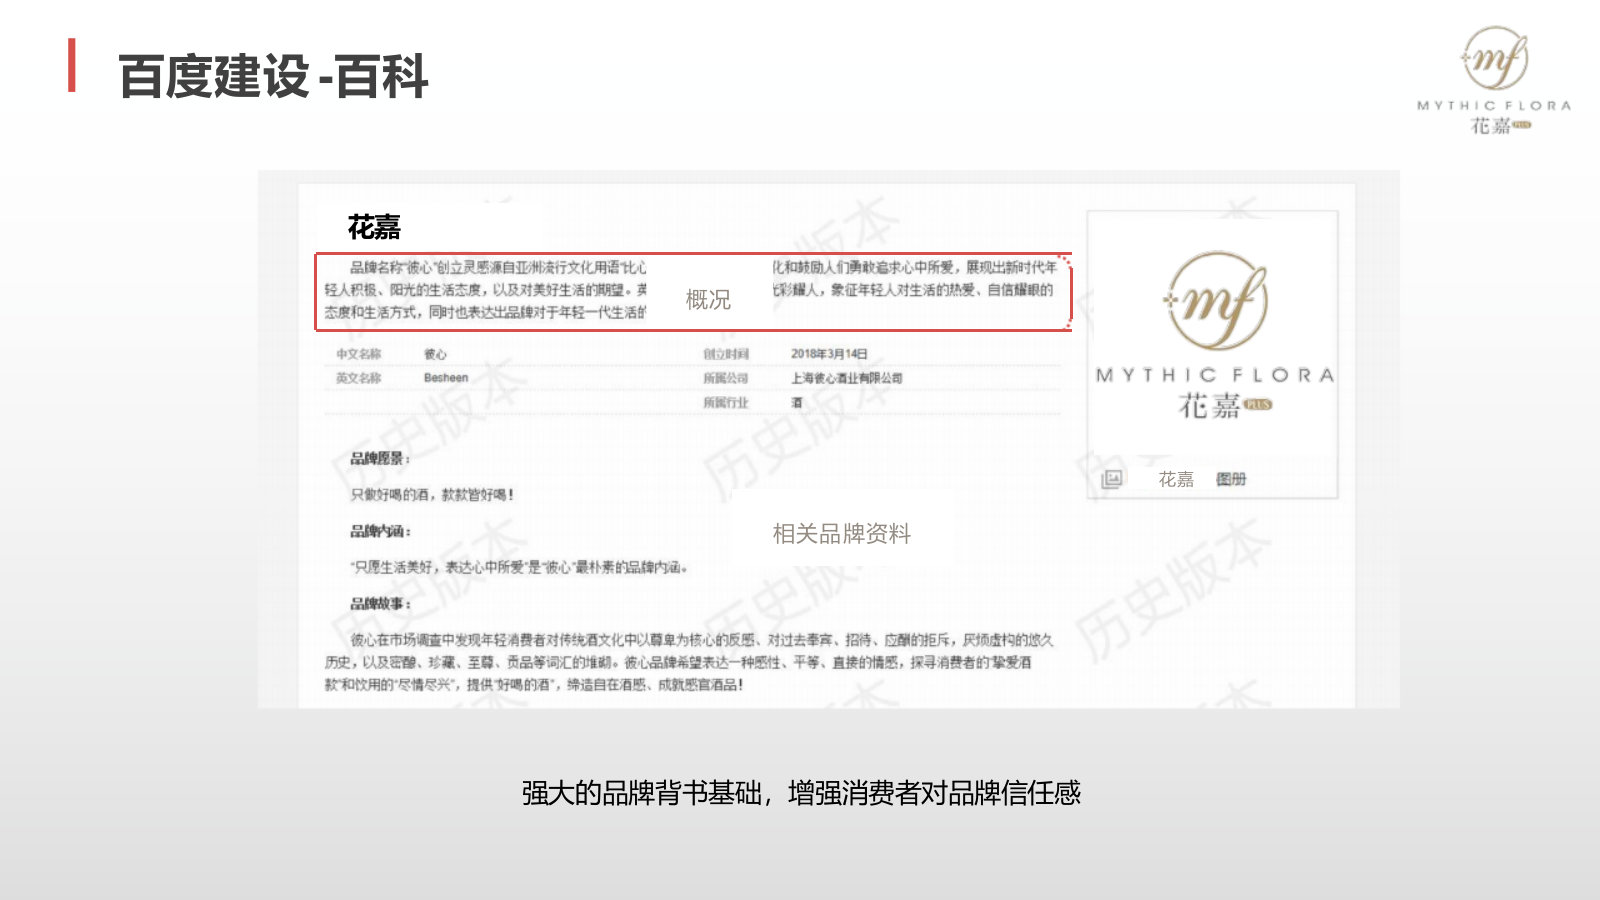Image resolution: width=1600 pixels, height=900 pixels.
Task: Open the 花嘉 gallery link
Action: pyautogui.click(x=1176, y=479)
